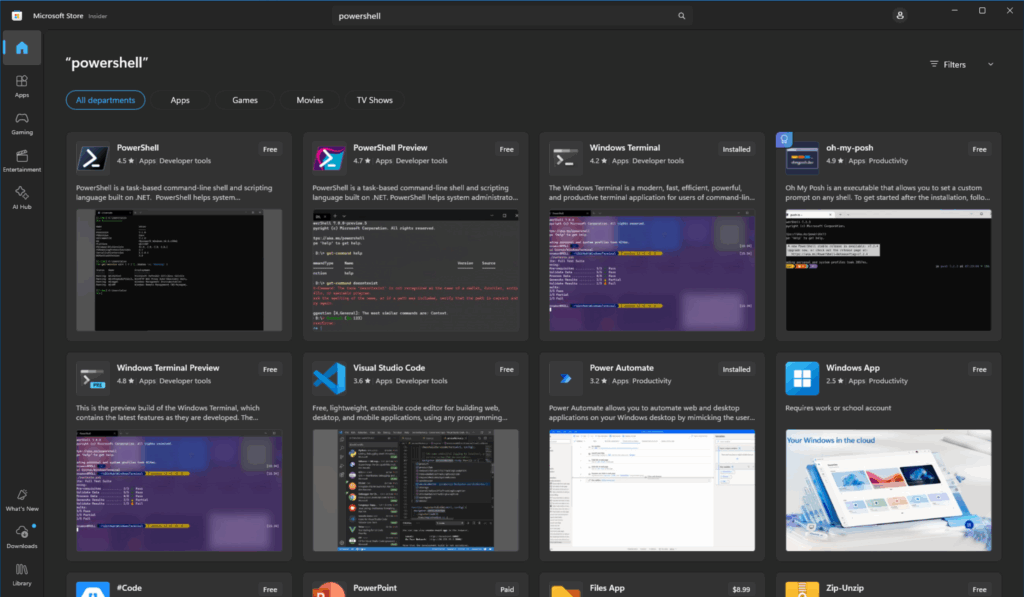The image size is (1024, 597).
Task: Click the Windows Terminal app icon
Action: pyautogui.click(x=565, y=158)
